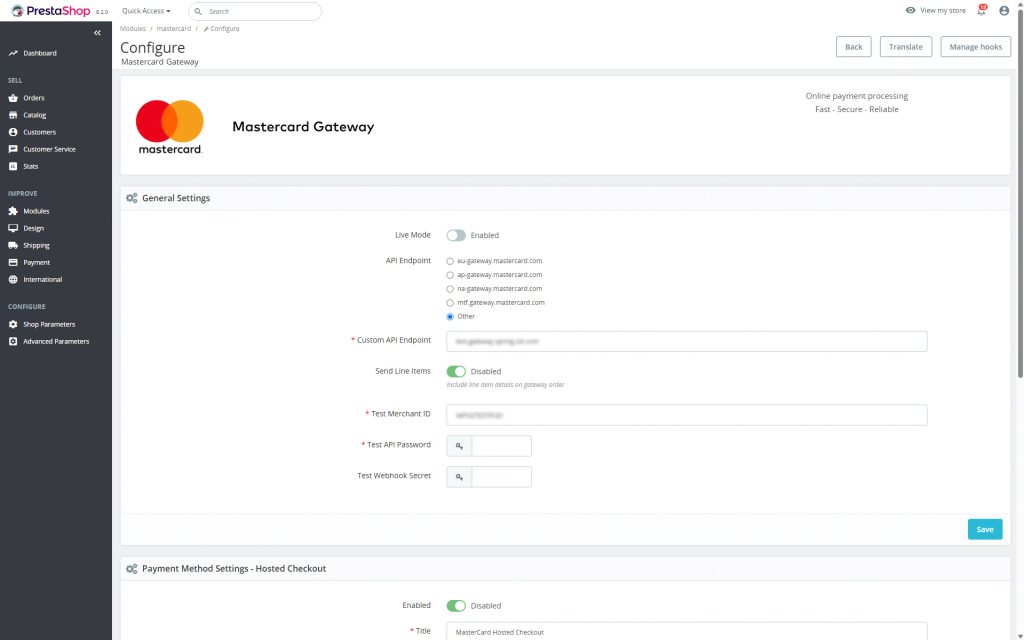The image size is (1024, 640).
Task: Toggle the Live Mode switch
Action: (x=456, y=235)
